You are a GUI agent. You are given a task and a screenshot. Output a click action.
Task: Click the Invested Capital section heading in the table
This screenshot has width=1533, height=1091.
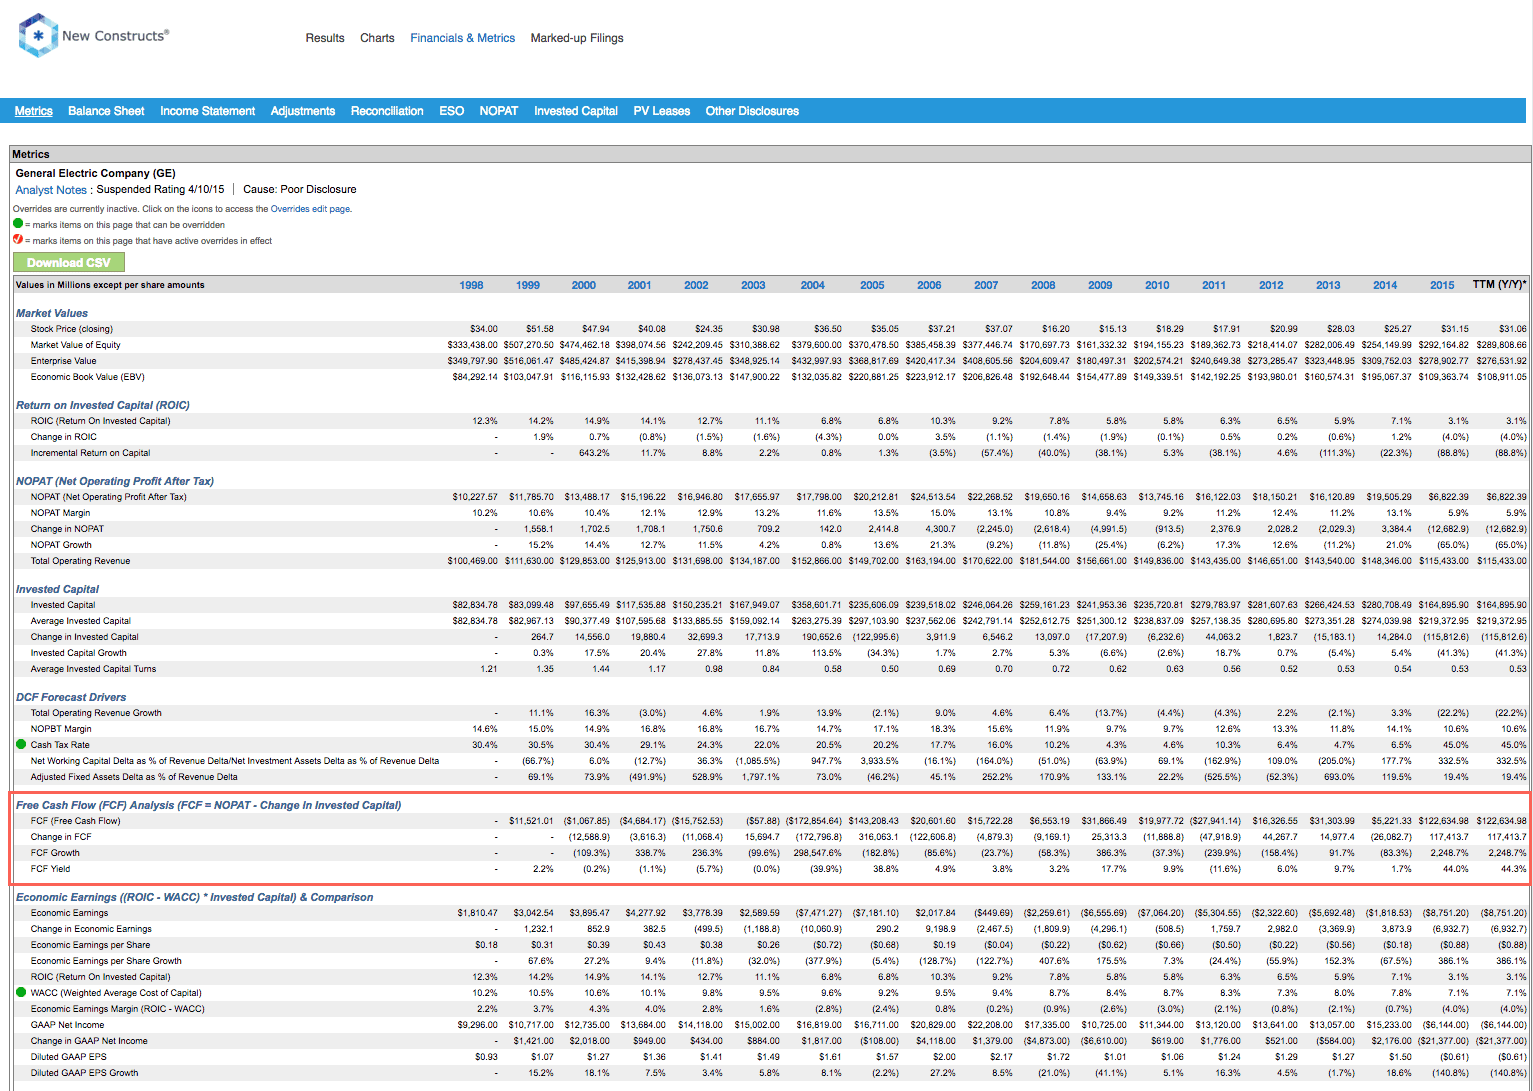tap(58, 589)
